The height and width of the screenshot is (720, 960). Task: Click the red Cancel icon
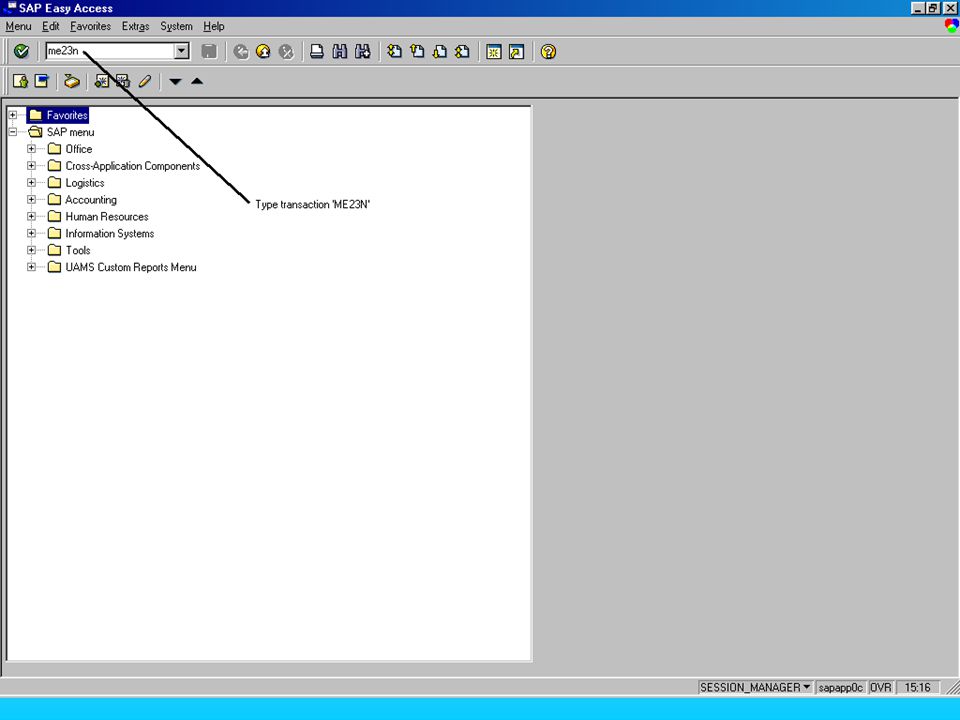(x=286, y=51)
